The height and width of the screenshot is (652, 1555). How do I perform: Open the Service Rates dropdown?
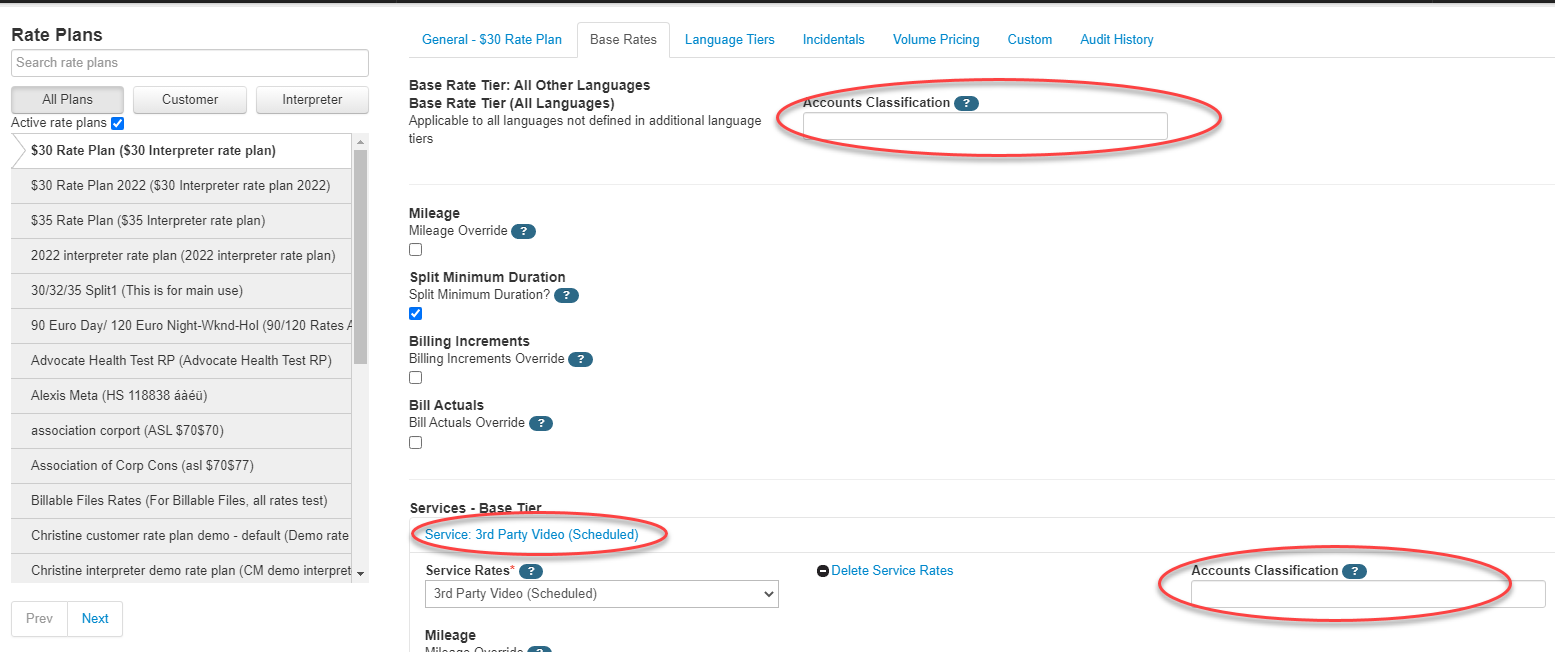[601, 593]
